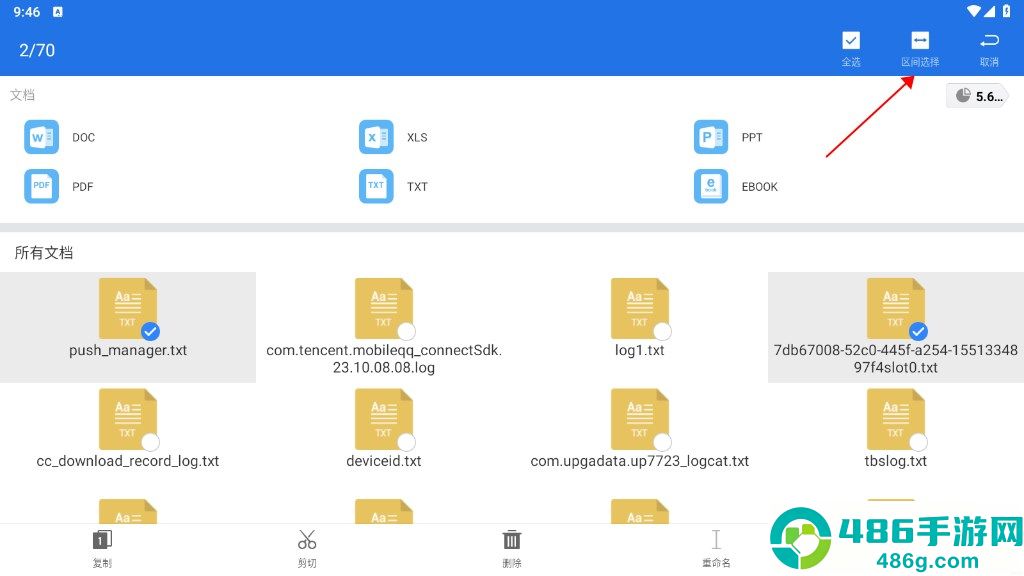Uncheck the 7db67008 slot0.txt selection circle
This screenshot has height=576, width=1024.
click(918, 332)
